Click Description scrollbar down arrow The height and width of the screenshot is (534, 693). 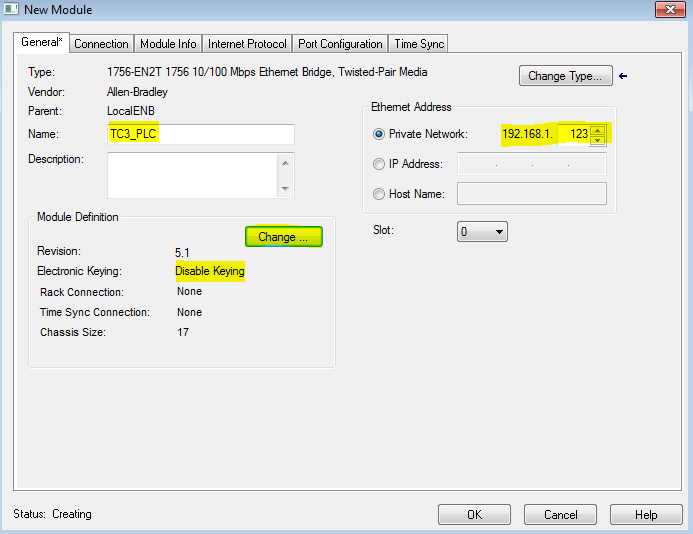(x=286, y=189)
